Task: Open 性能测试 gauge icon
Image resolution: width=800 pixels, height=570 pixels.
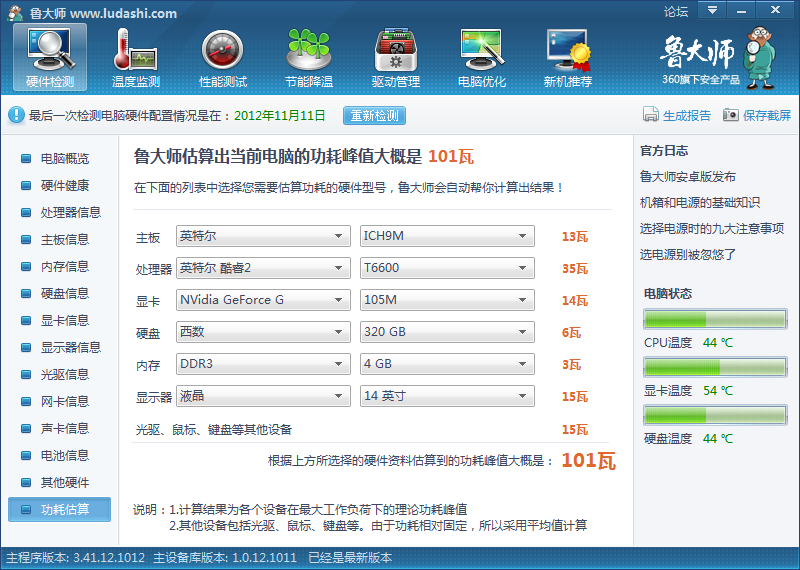Action: pos(222,50)
